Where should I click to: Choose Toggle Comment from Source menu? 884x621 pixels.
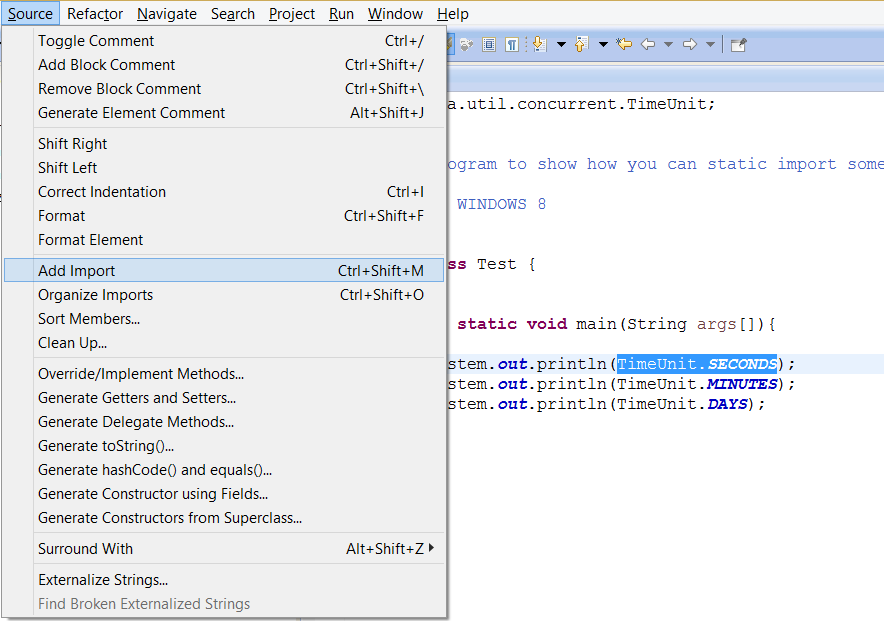224,41
